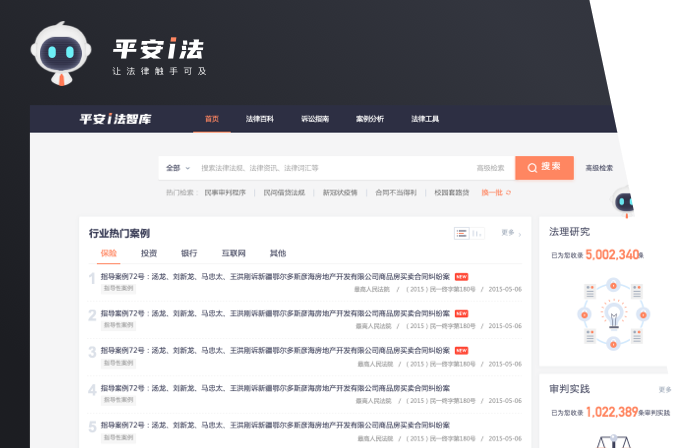This screenshot has height=448, width=684.
Task: Open the 首页 navigation tab
Action: (212, 119)
